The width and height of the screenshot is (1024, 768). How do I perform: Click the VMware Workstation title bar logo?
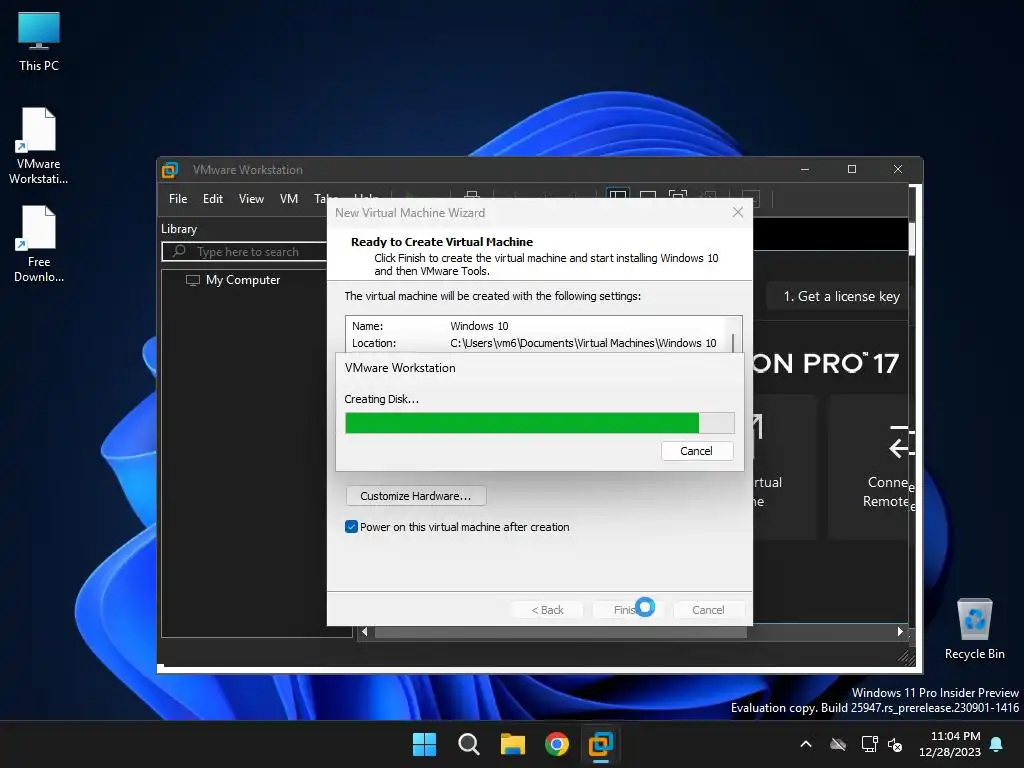tap(170, 170)
